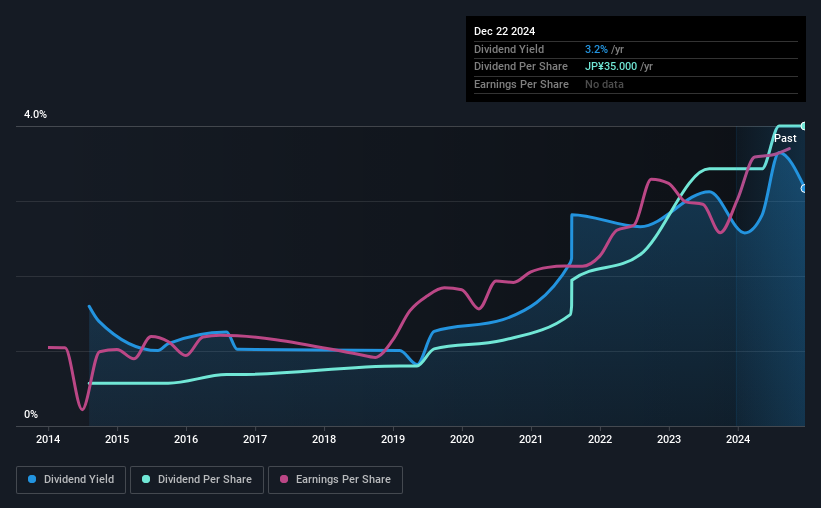Click the 2014 x-axis label

[x=48, y=439]
